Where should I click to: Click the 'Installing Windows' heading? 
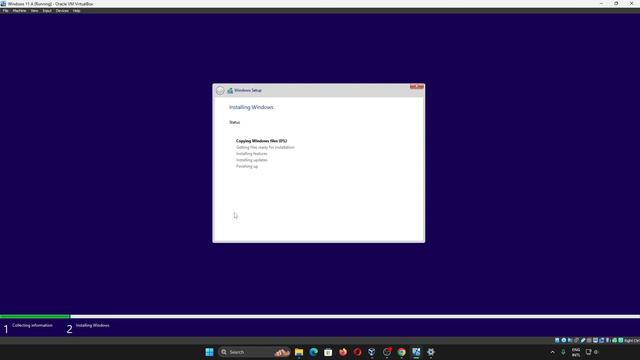[251, 107]
